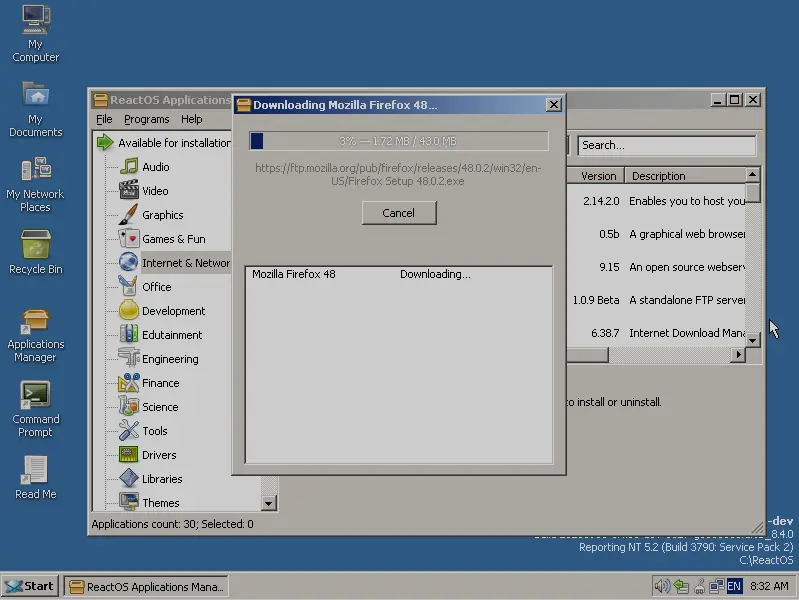Select the Engineering category icon
The width and height of the screenshot is (799, 600).
coord(128,358)
